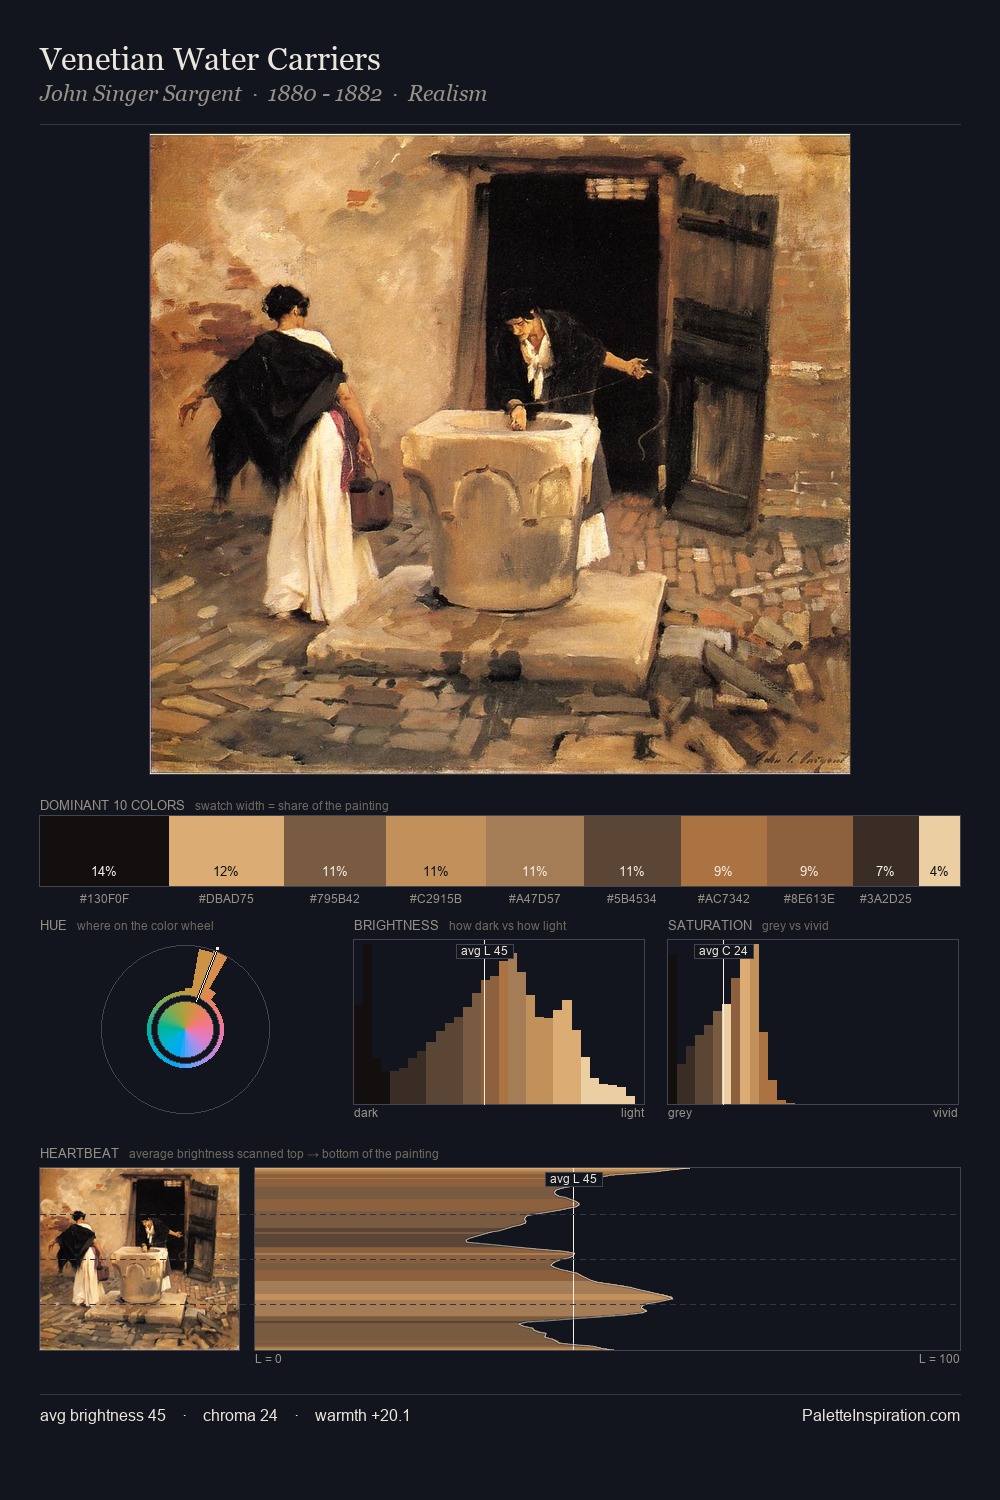Click the warmth +20.1 stat
Screen dimensions: 1000x1500
click(362, 1415)
